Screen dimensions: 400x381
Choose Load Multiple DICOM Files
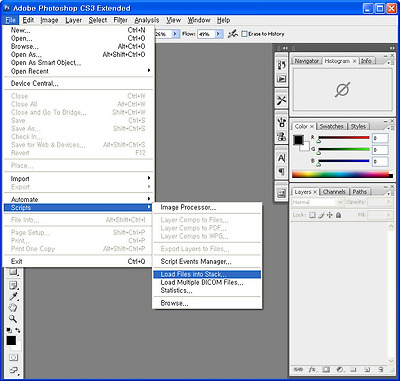207,283
